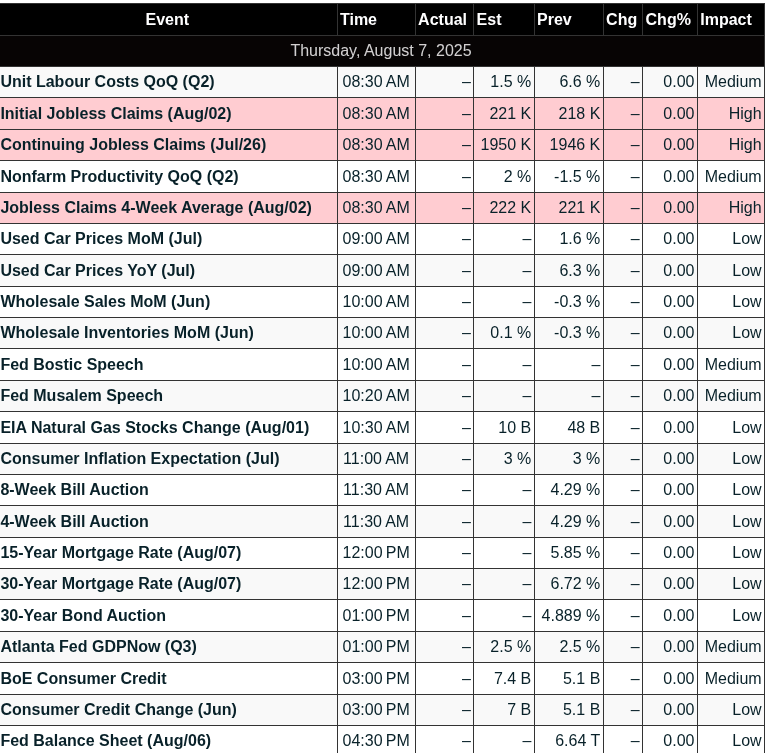Open Jobless Claims 4-Week Average (Aug/02)
773x753 pixels.
click(156, 207)
